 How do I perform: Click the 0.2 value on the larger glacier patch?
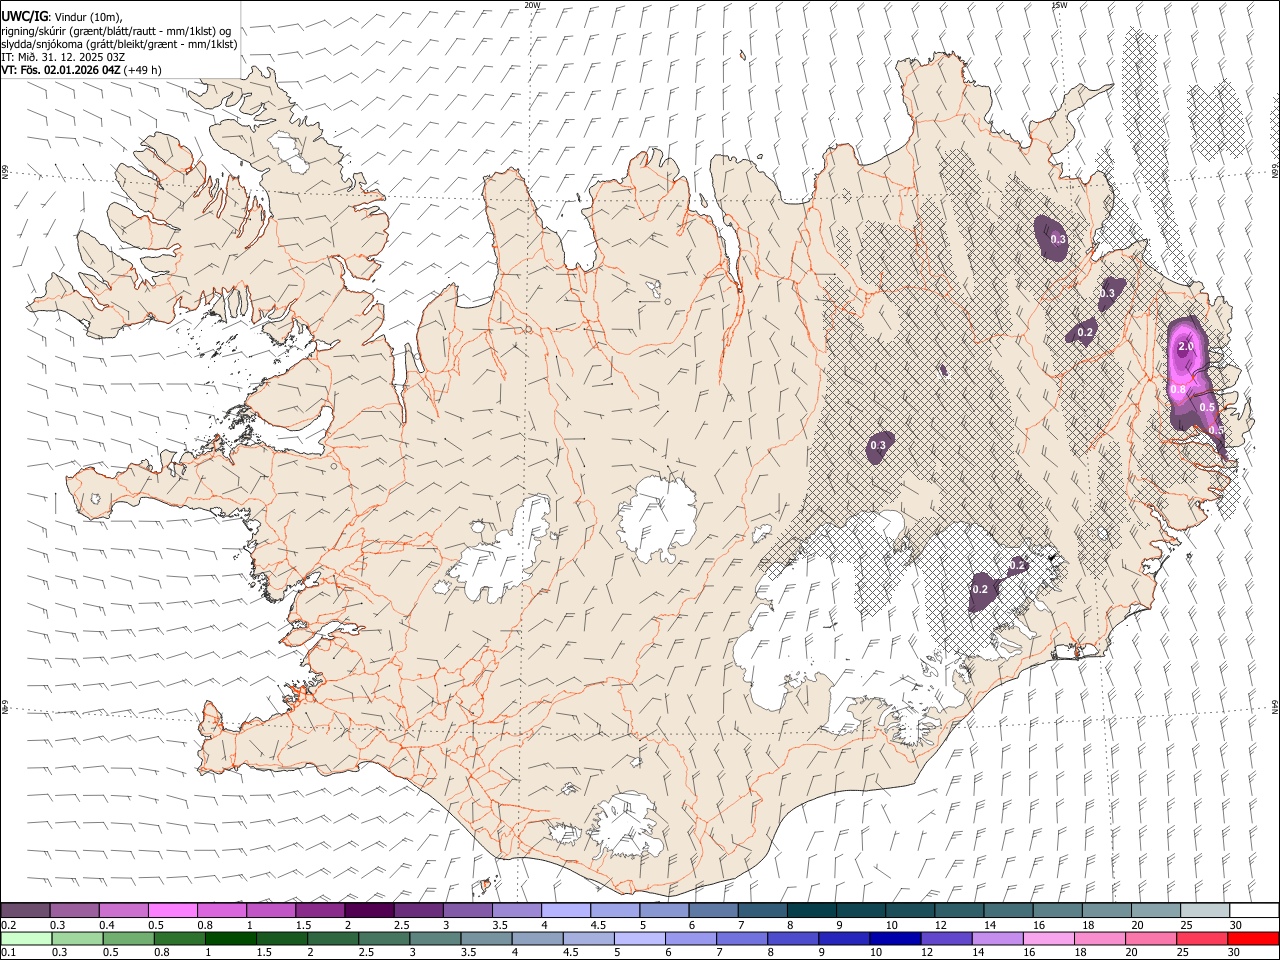[980, 590]
